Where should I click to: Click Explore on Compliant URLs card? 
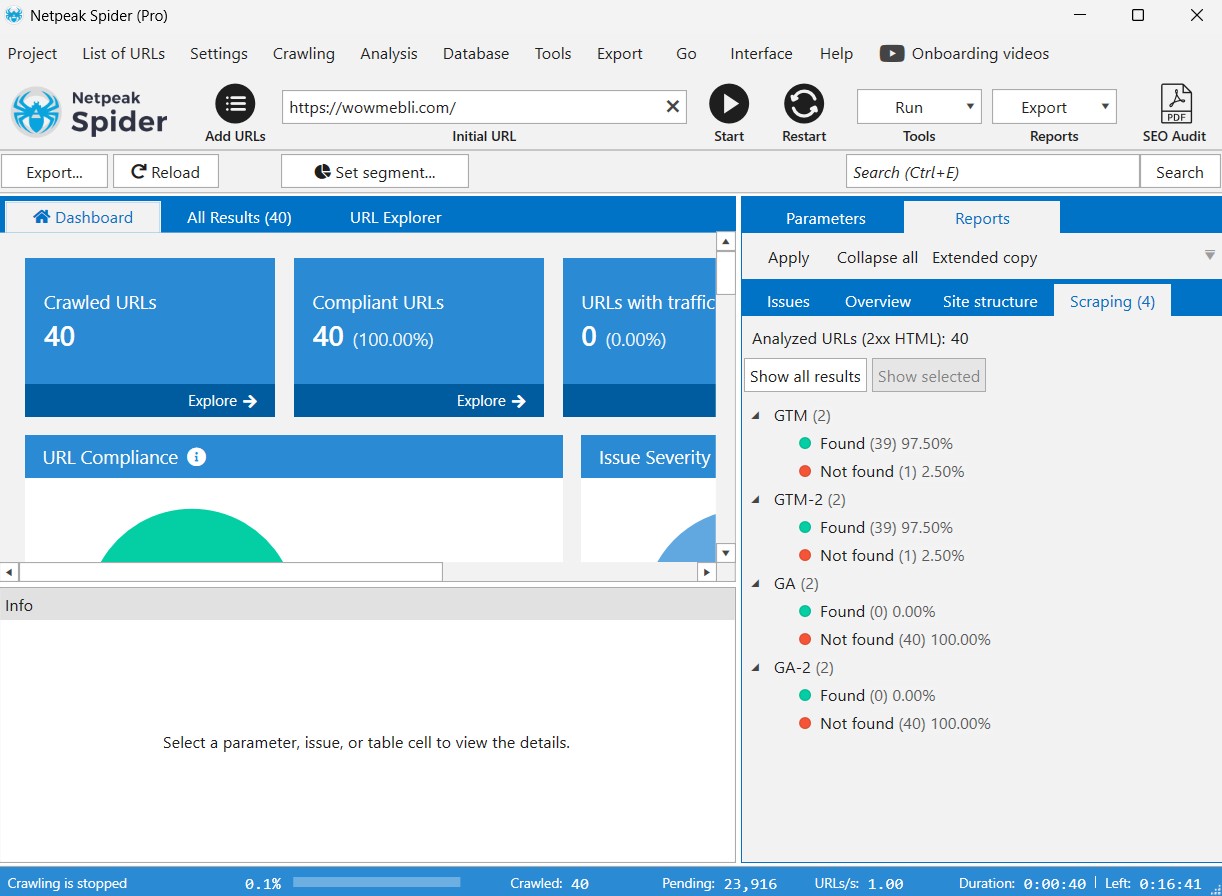tap(491, 401)
